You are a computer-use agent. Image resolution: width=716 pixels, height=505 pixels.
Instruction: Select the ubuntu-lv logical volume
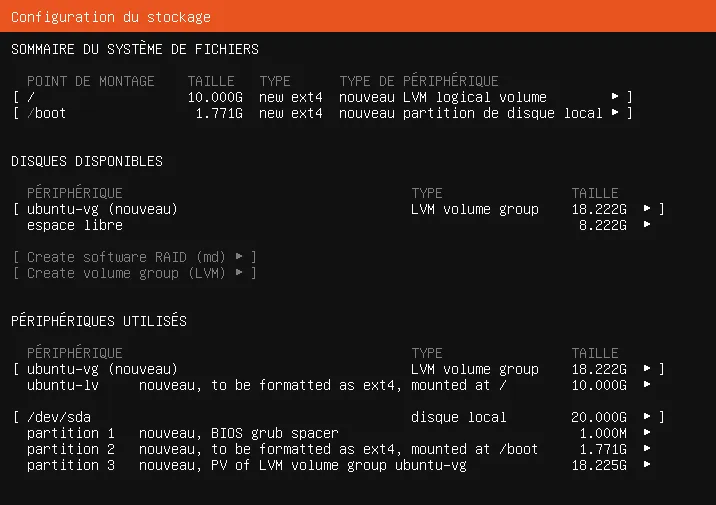pyautogui.click(x=338, y=385)
